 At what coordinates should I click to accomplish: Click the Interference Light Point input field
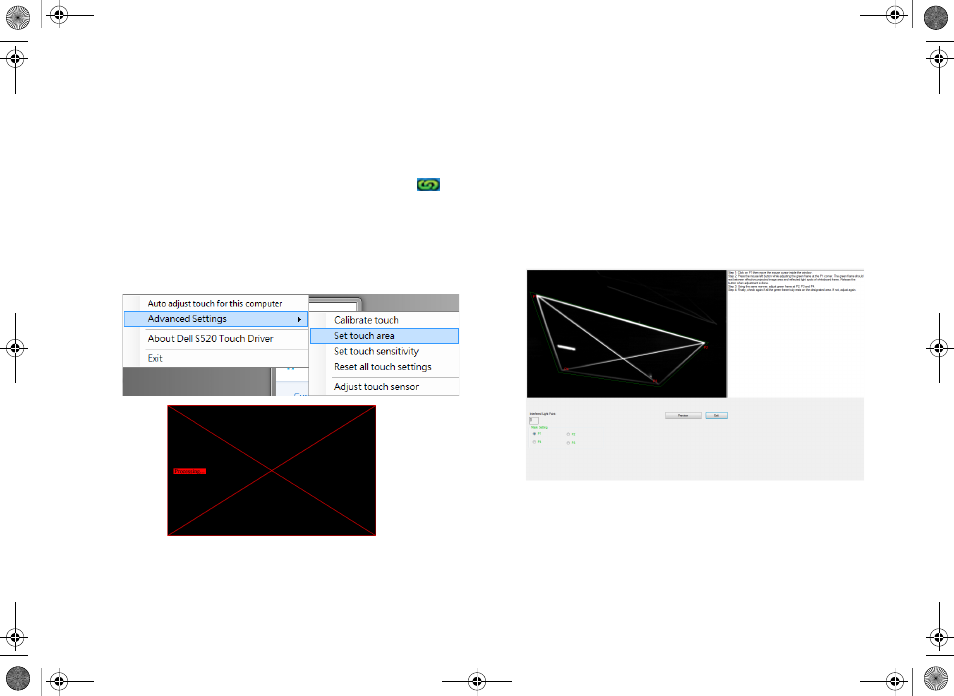point(534,420)
